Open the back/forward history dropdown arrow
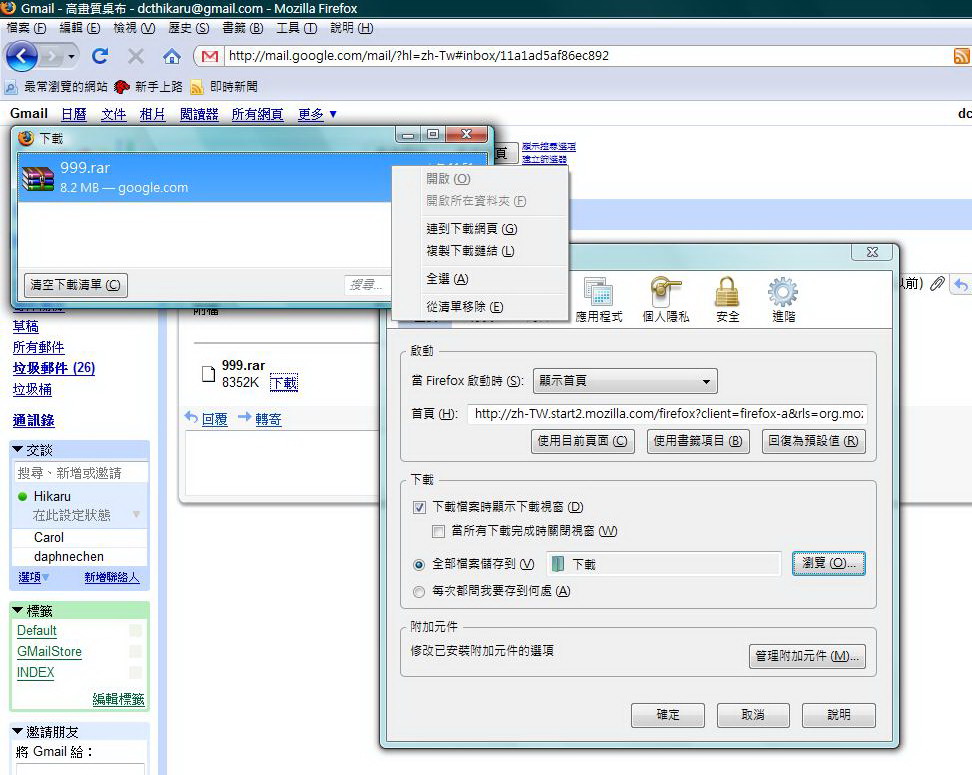The height and width of the screenshot is (775, 972). 72,57
